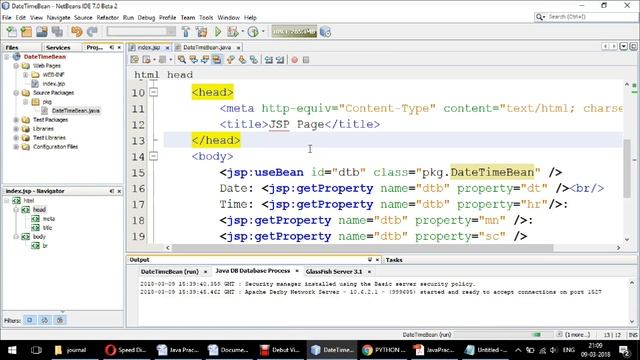Click the Next Bookmark editor icon
The width and height of the screenshot is (640, 360).
click(242, 60)
